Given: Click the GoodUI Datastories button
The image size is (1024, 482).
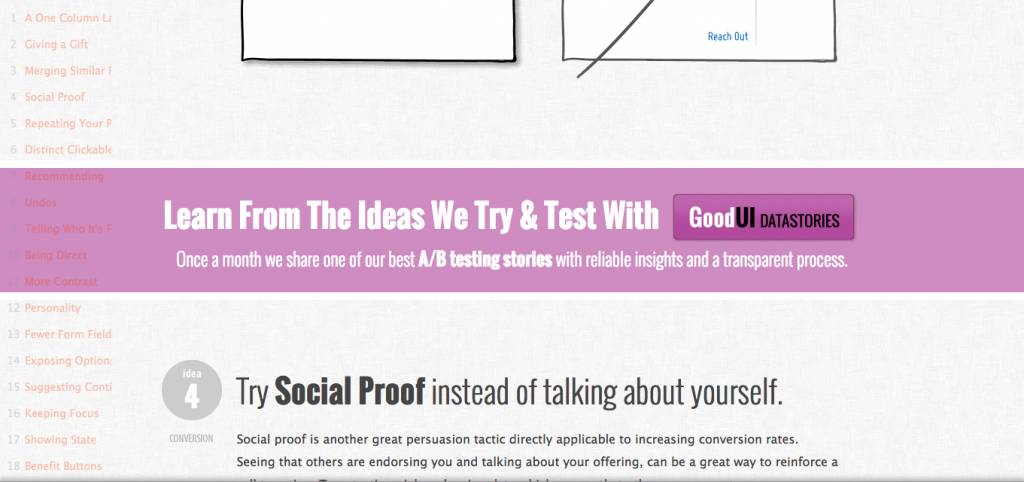Looking at the screenshot, I should [764, 217].
